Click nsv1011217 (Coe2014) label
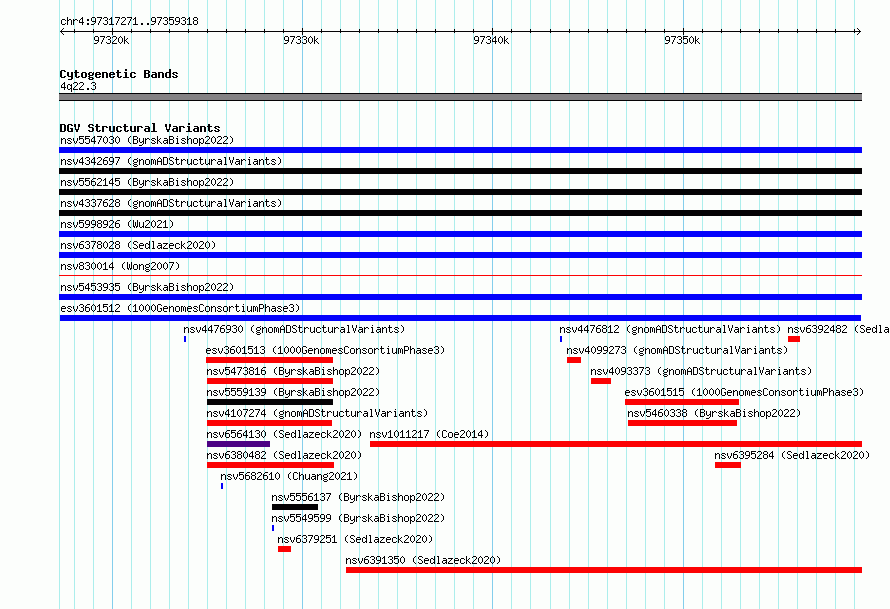 (x=429, y=434)
